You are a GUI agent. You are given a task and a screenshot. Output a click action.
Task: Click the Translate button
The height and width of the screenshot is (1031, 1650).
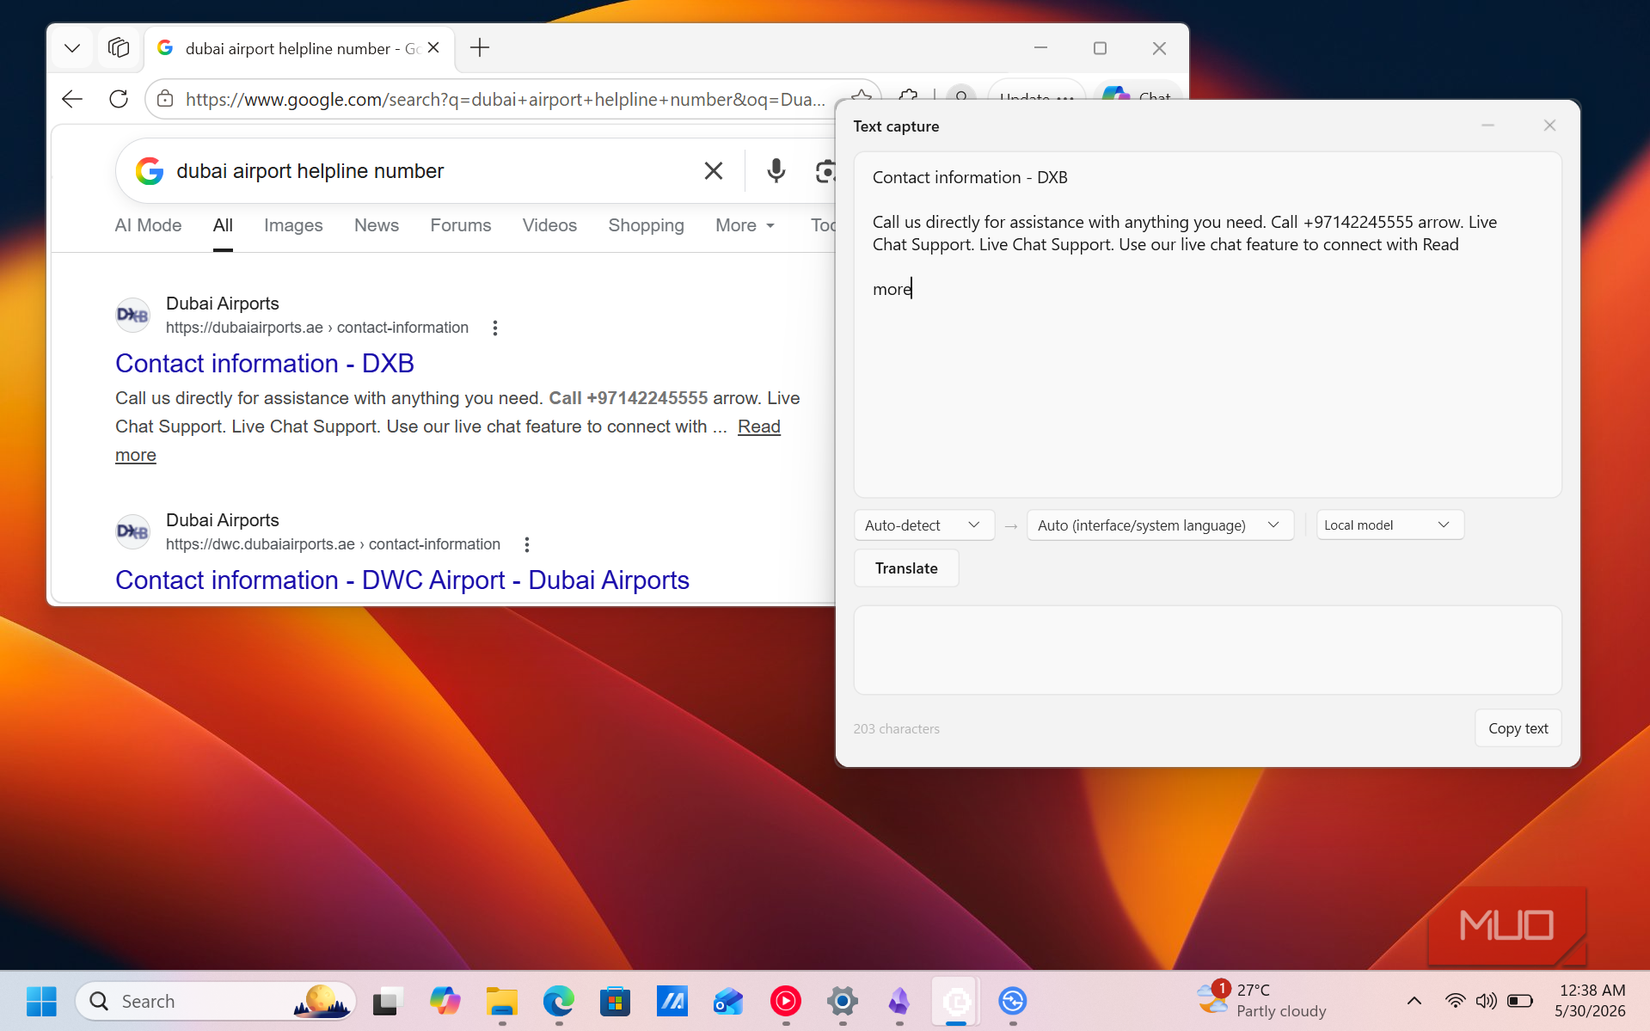point(906,568)
